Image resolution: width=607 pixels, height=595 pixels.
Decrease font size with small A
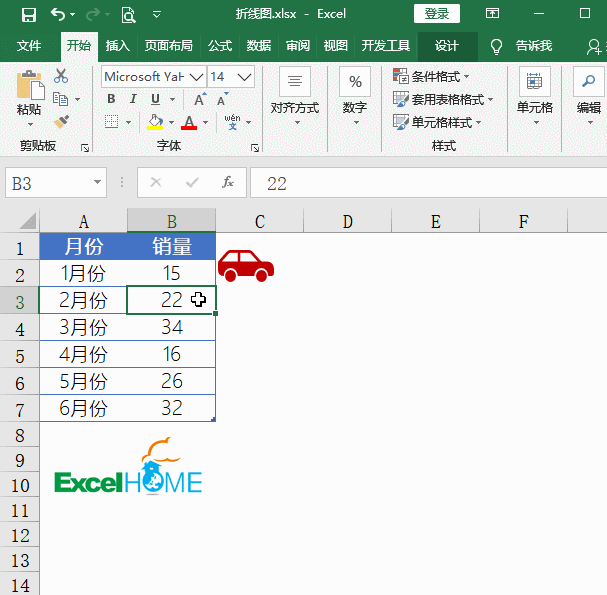(x=222, y=99)
